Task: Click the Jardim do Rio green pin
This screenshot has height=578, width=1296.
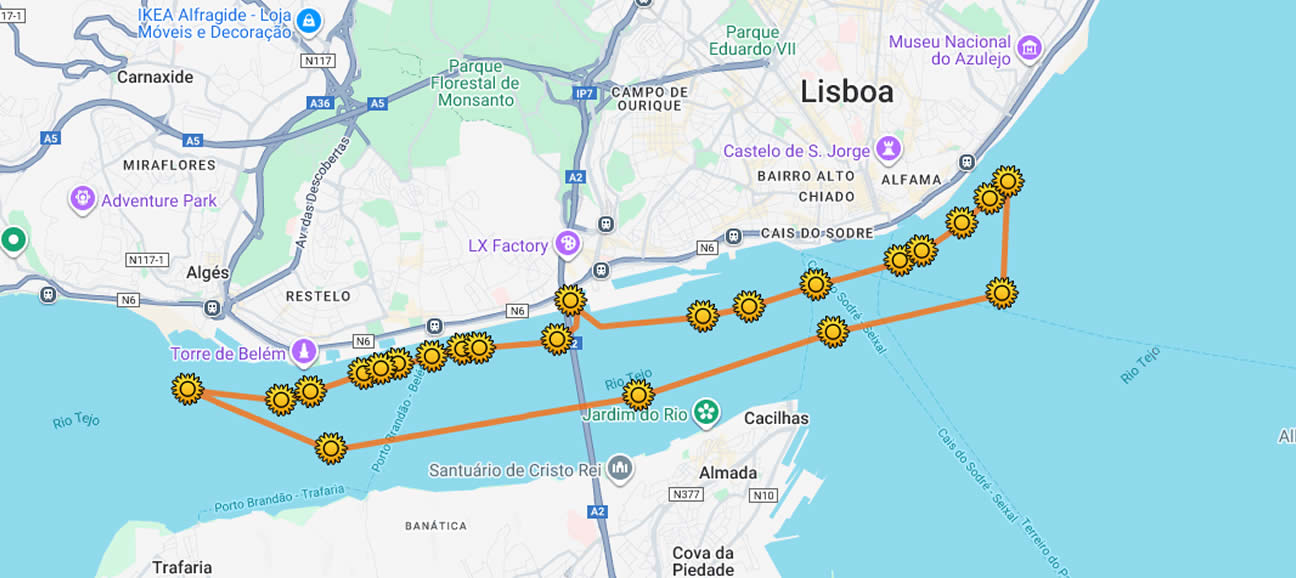Action: [706, 412]
